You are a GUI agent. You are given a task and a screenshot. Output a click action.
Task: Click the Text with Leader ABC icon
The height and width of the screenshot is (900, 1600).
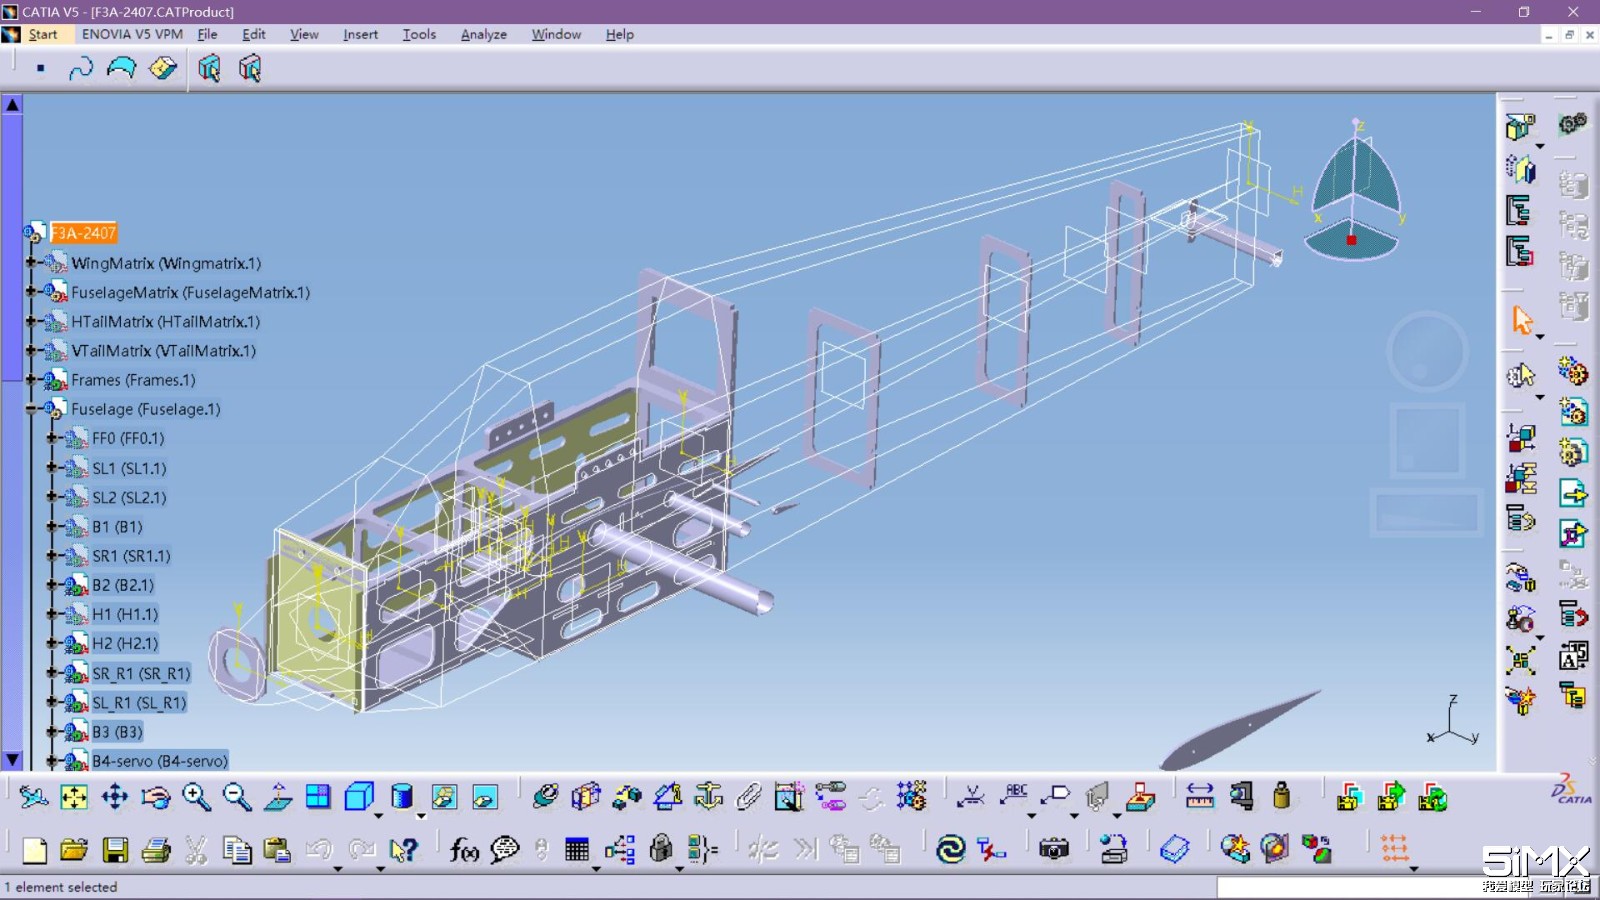point(1014,797)
